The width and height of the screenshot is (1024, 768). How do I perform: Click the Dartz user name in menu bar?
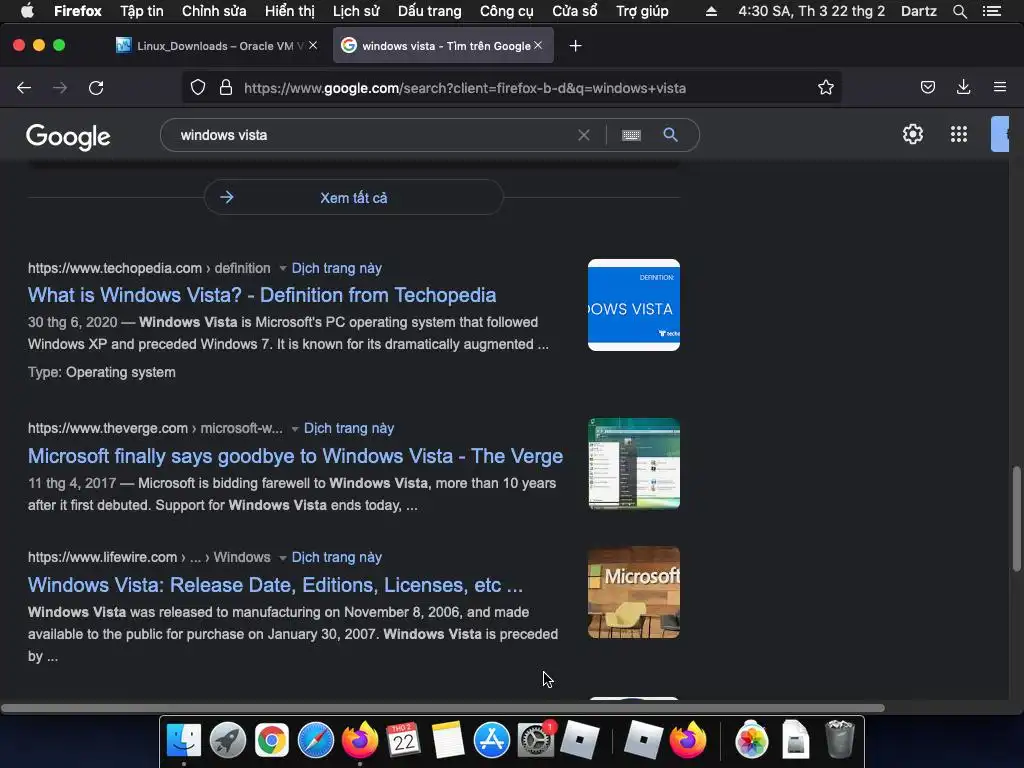[x=918, y=11]
